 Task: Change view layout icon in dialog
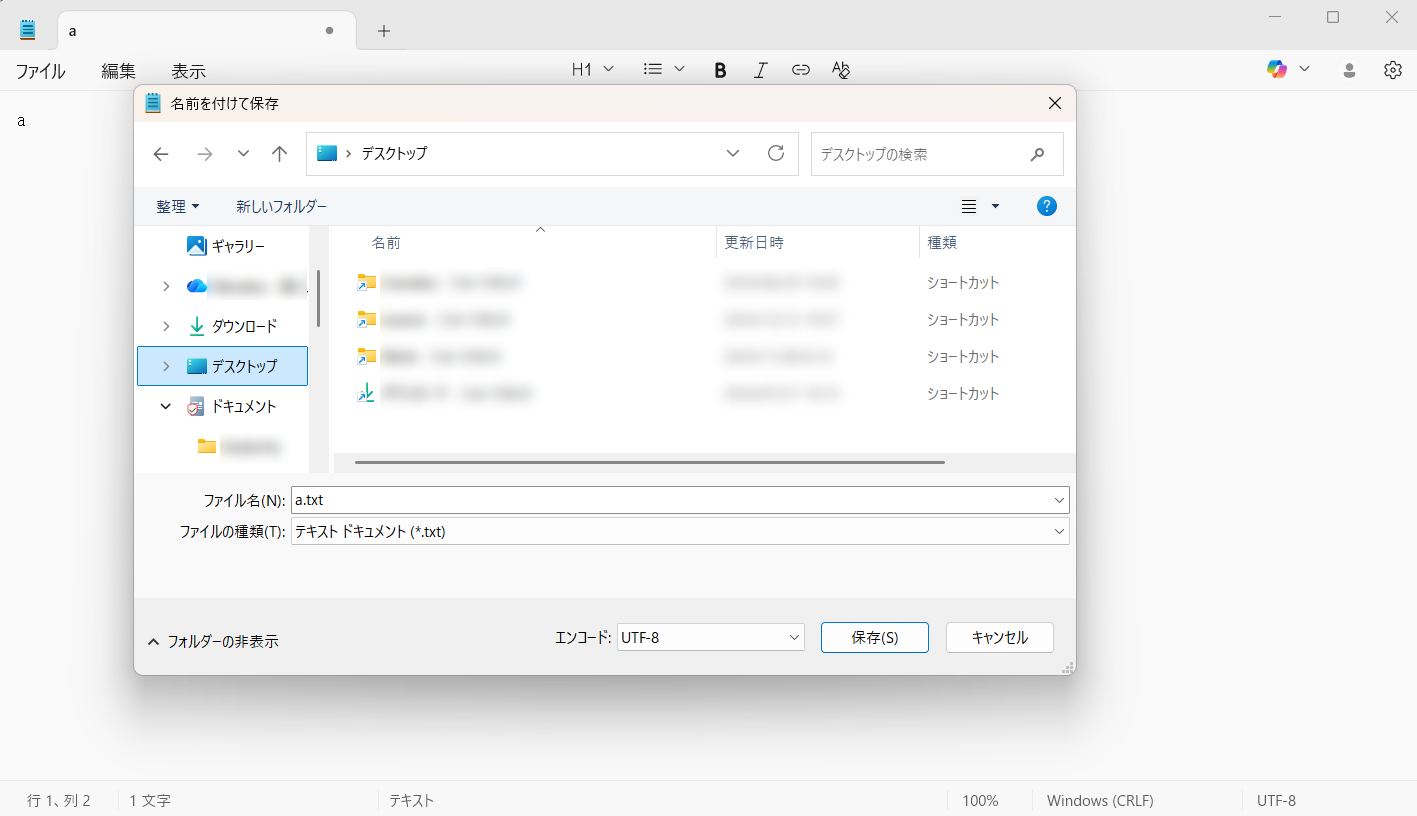(969, 206)
